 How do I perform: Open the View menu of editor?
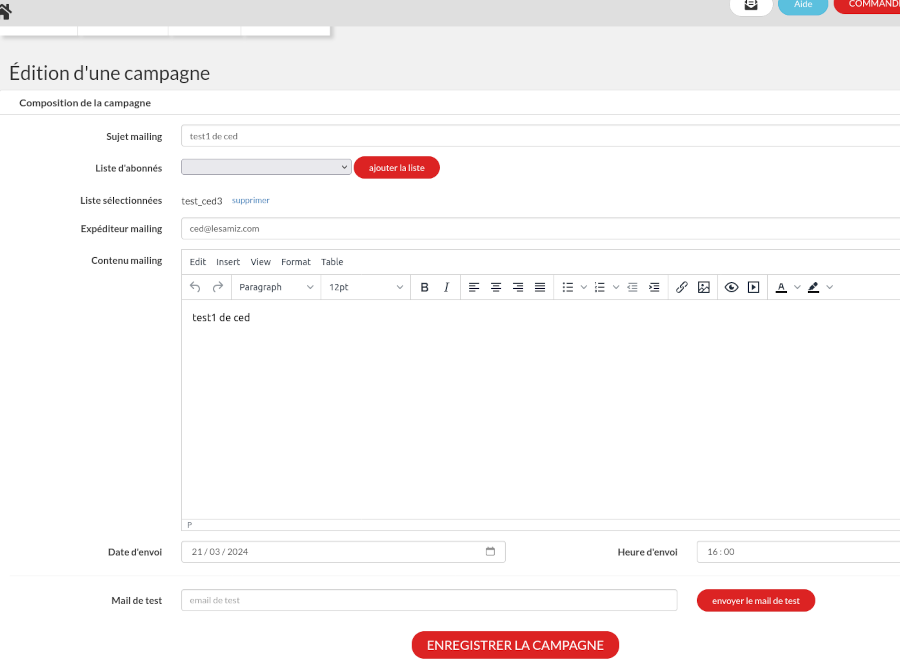point(261,262)
